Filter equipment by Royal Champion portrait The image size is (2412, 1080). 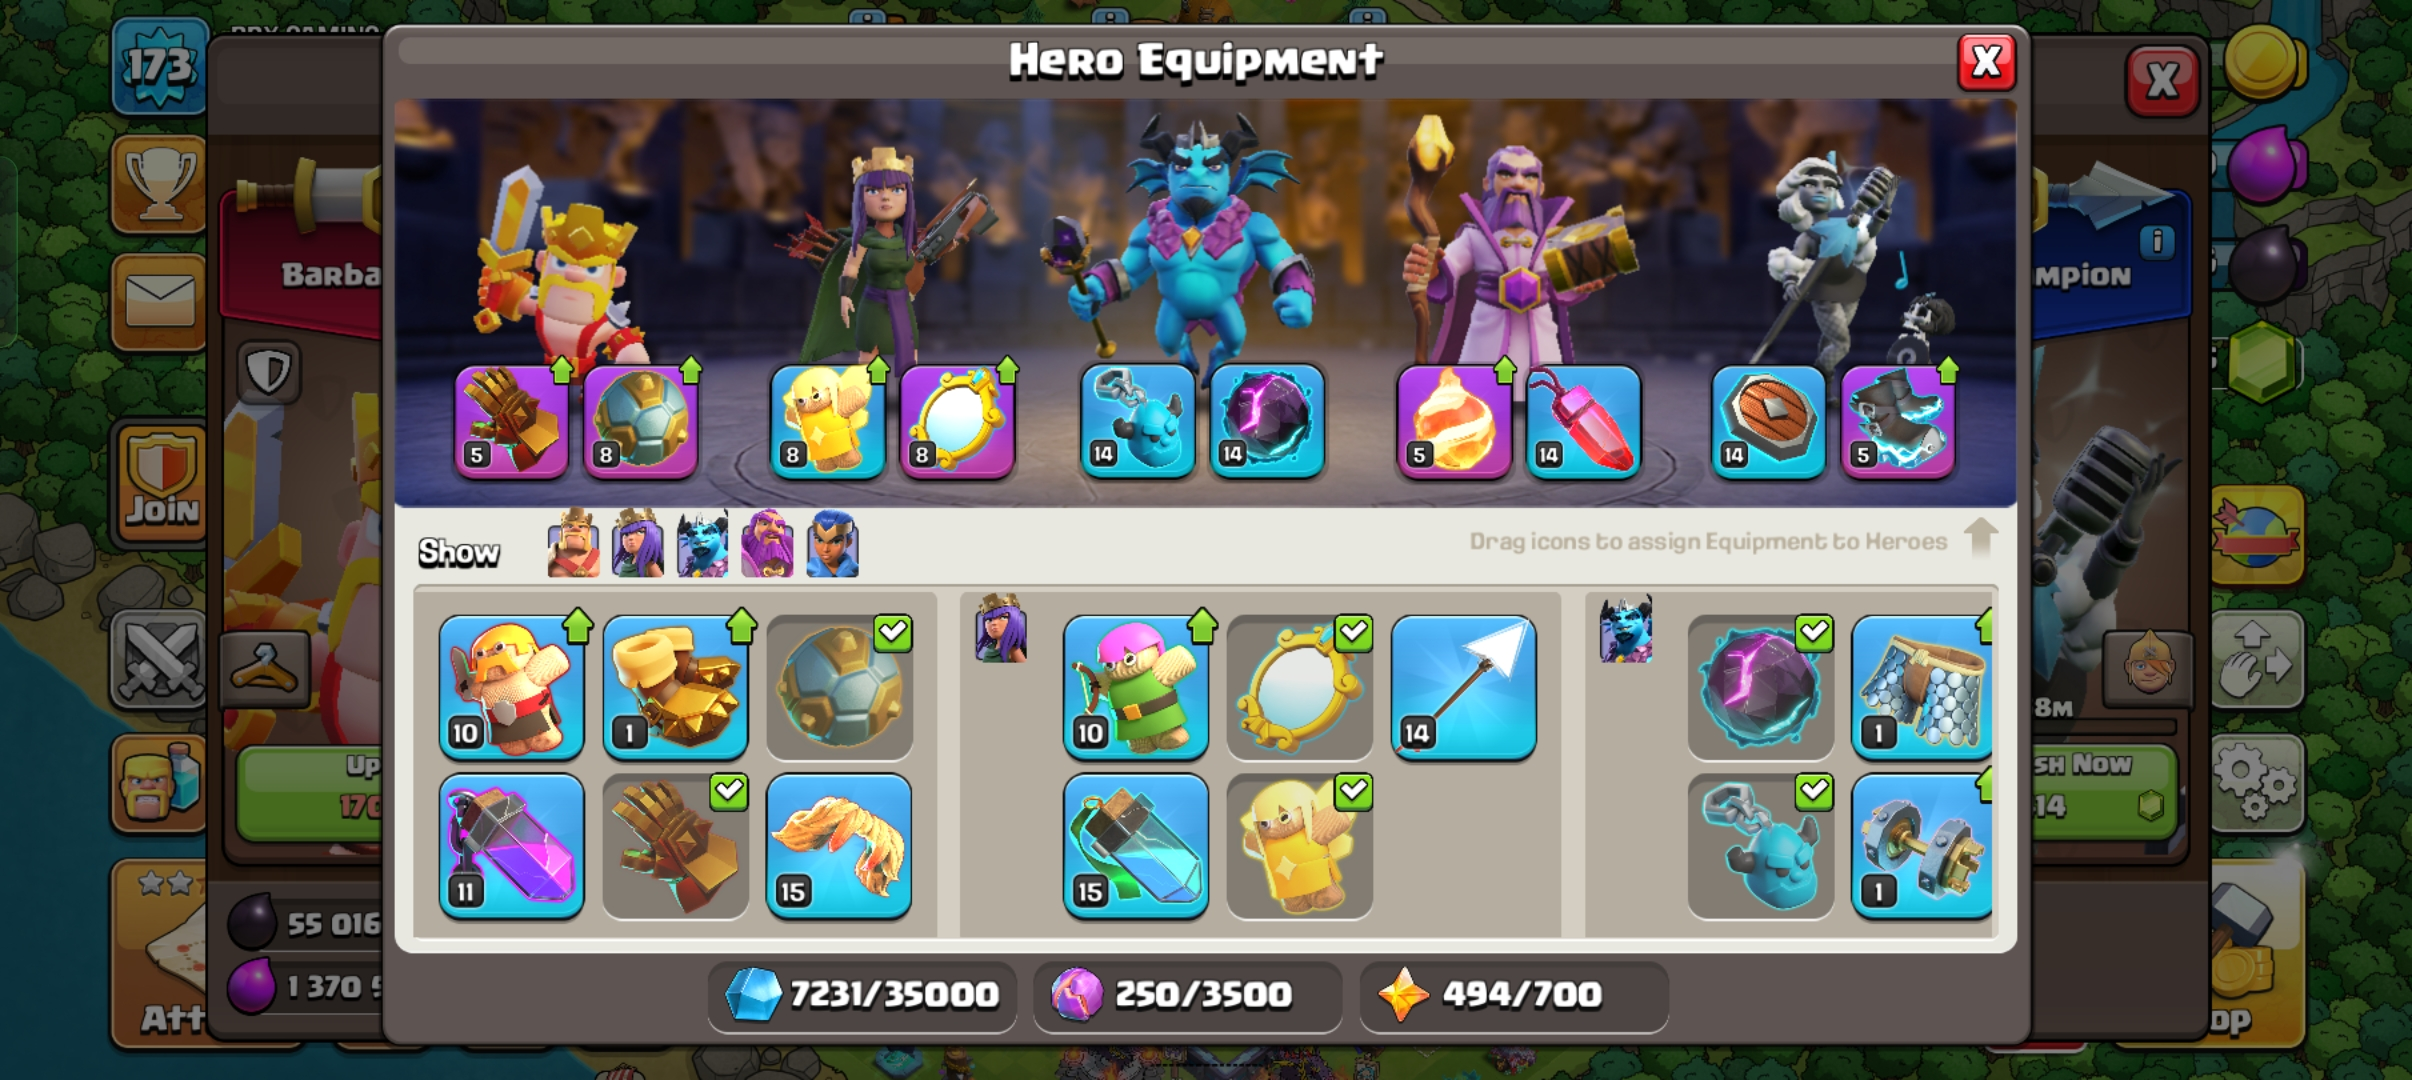click(x=833, y=544)
